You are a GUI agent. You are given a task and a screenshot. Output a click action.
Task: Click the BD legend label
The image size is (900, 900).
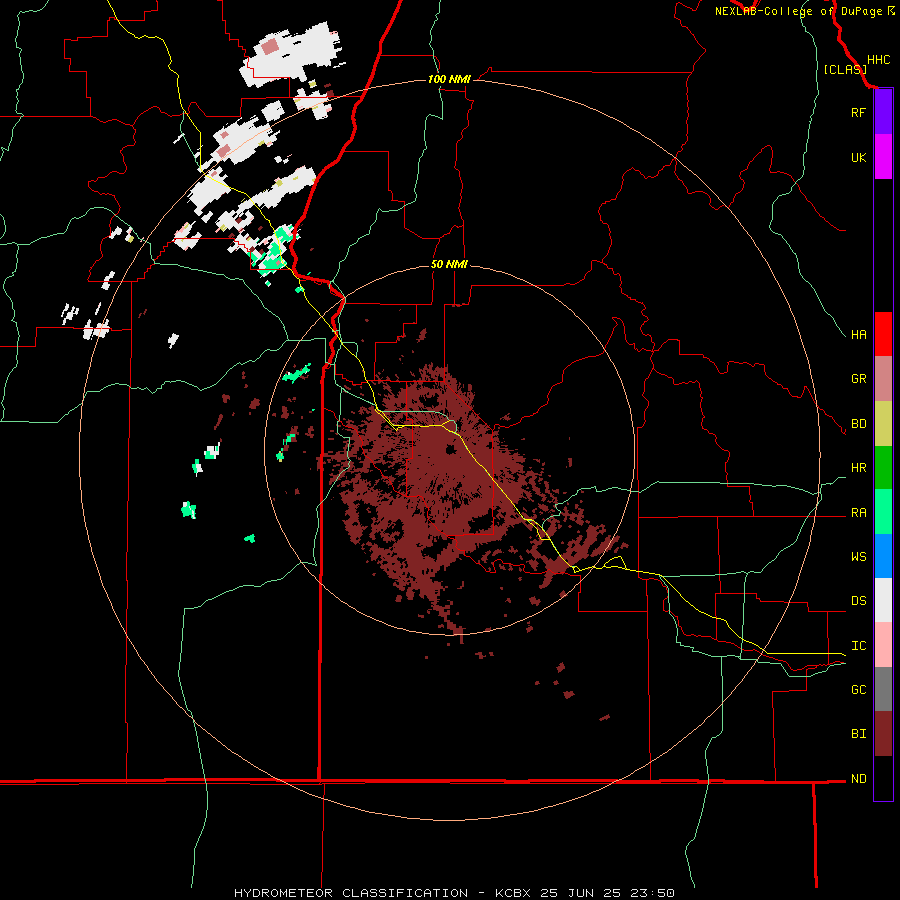click(x=859, y=424)
